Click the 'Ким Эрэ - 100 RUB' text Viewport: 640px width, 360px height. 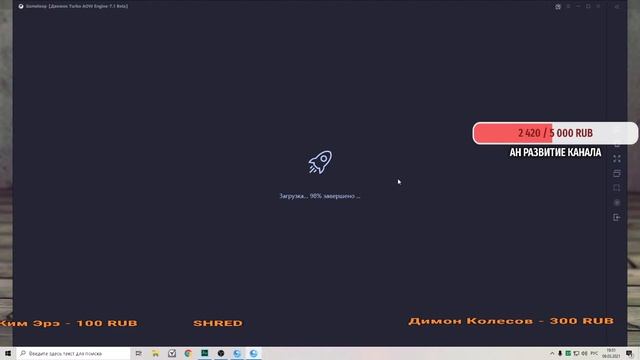click(x=69, y=323)
